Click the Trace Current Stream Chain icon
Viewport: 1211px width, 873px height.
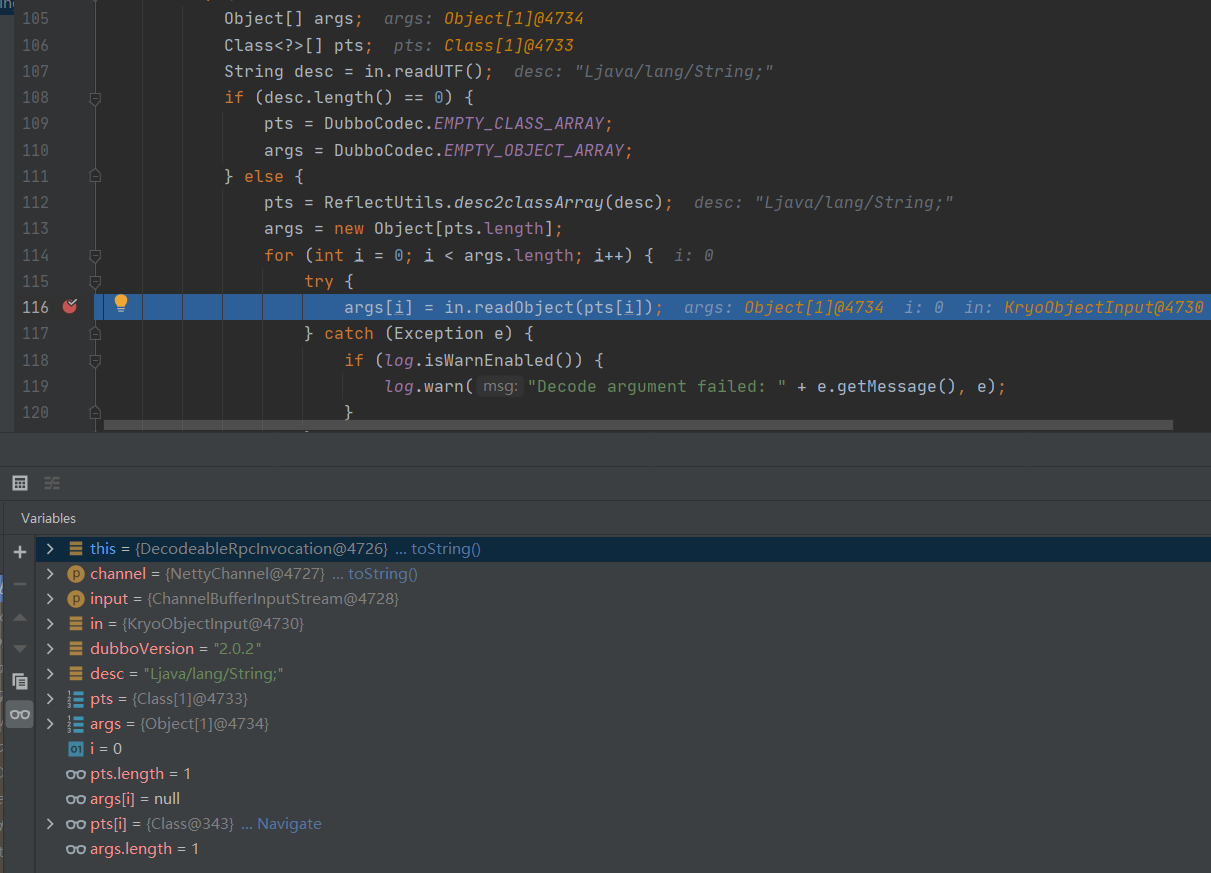(x=52, y=483)
